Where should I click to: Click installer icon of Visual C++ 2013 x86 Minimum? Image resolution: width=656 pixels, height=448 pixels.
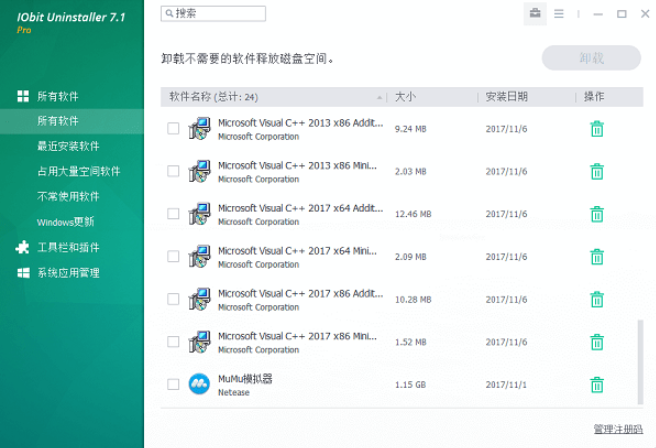pyautogui.click(x=199, y=171)
